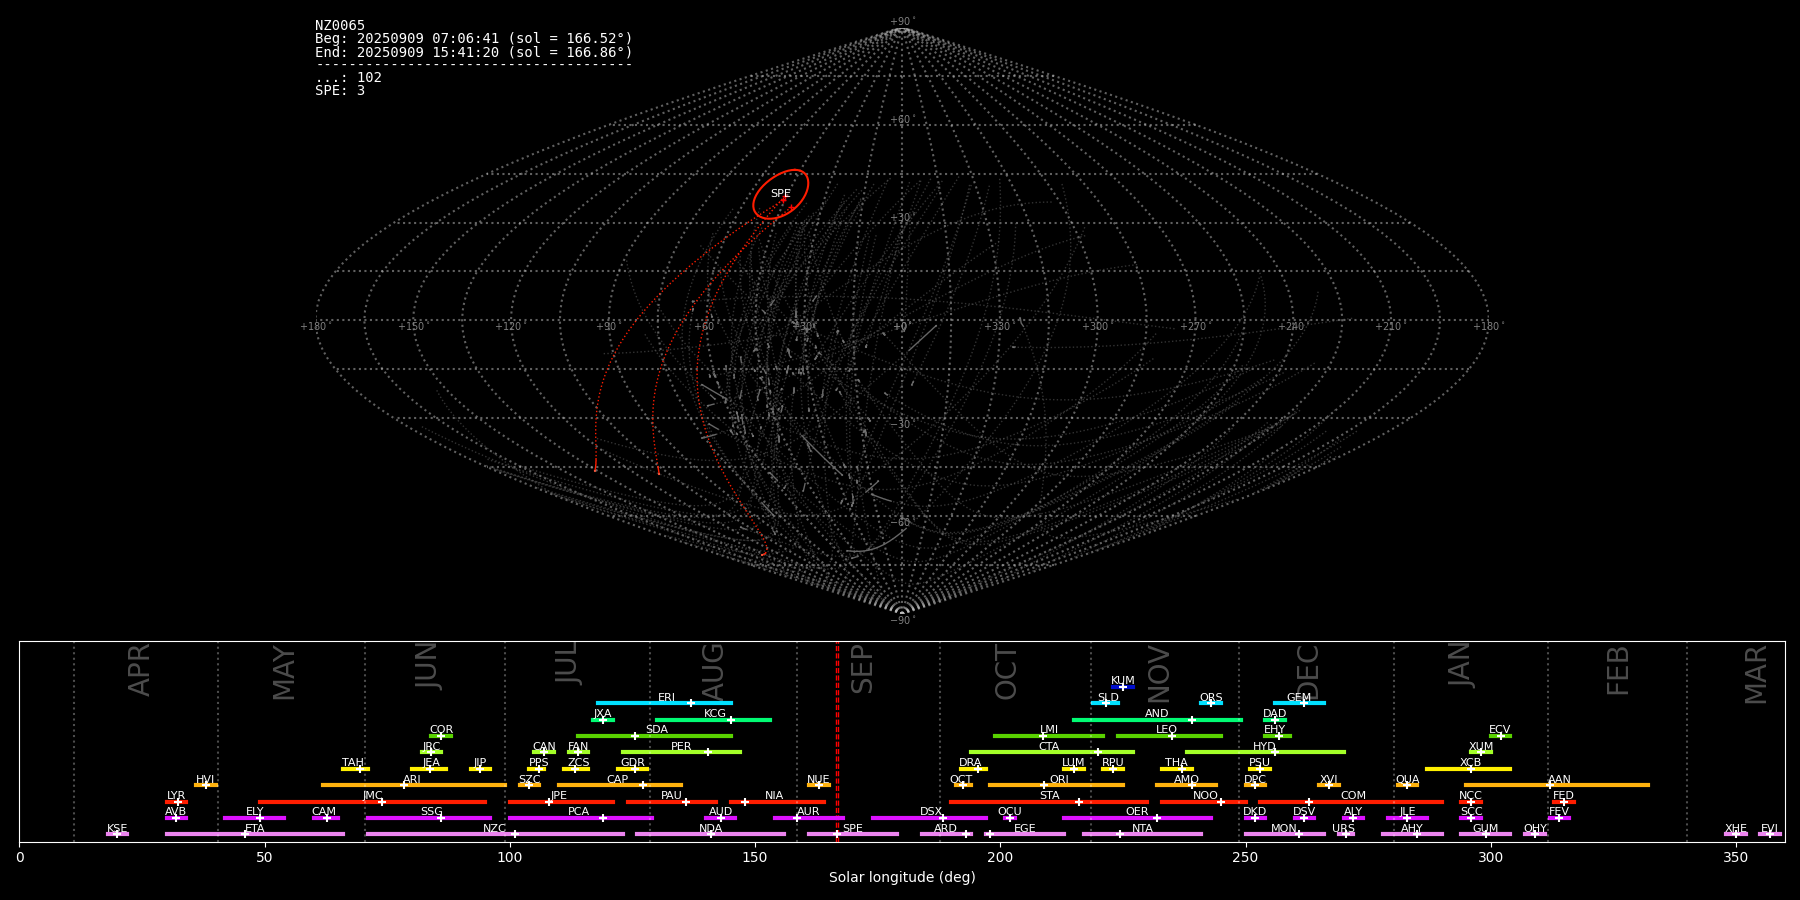The width and height of the screenshot is (1800, 900).
Task: Click the 'ORS' shower label
Action: (x=1210, y=698)
